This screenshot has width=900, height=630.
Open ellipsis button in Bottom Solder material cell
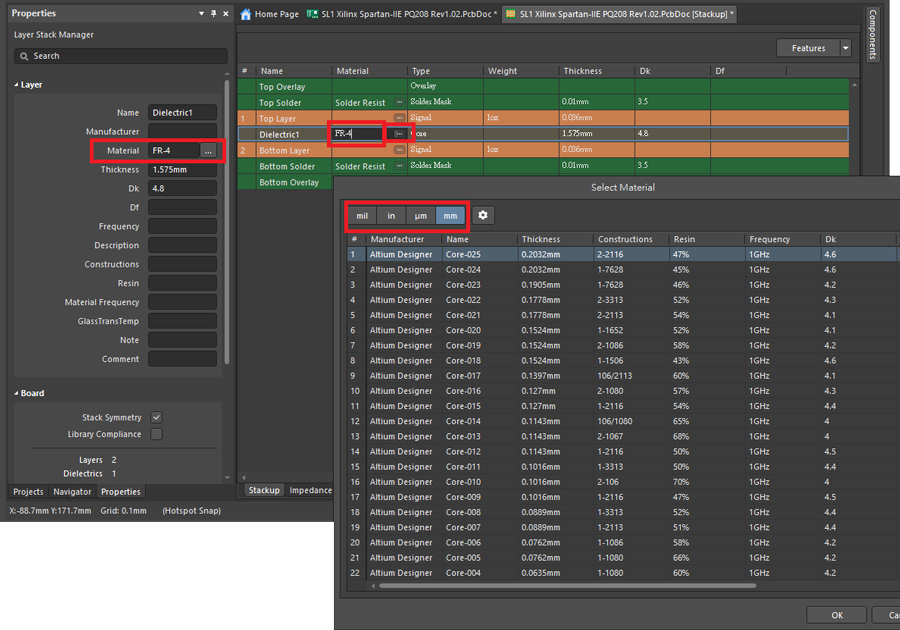tap(399, 166)
